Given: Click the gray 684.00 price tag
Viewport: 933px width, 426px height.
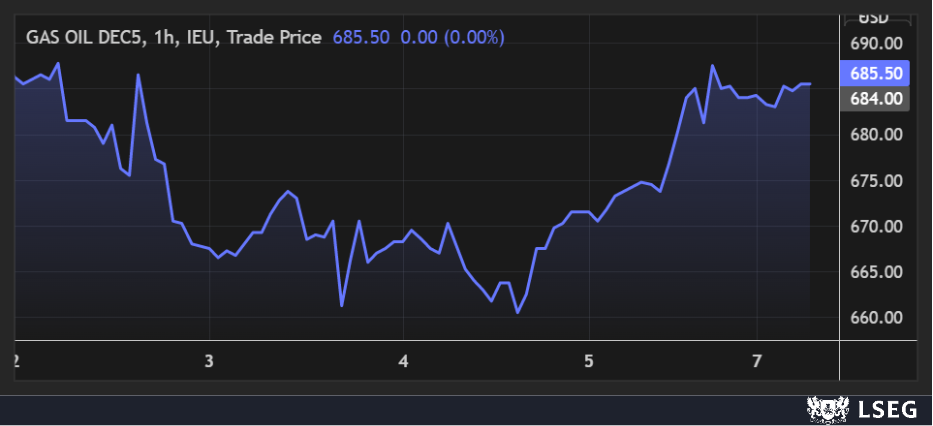Looking at the screenshot, I should pyautogui.click(x=877, y=99).
